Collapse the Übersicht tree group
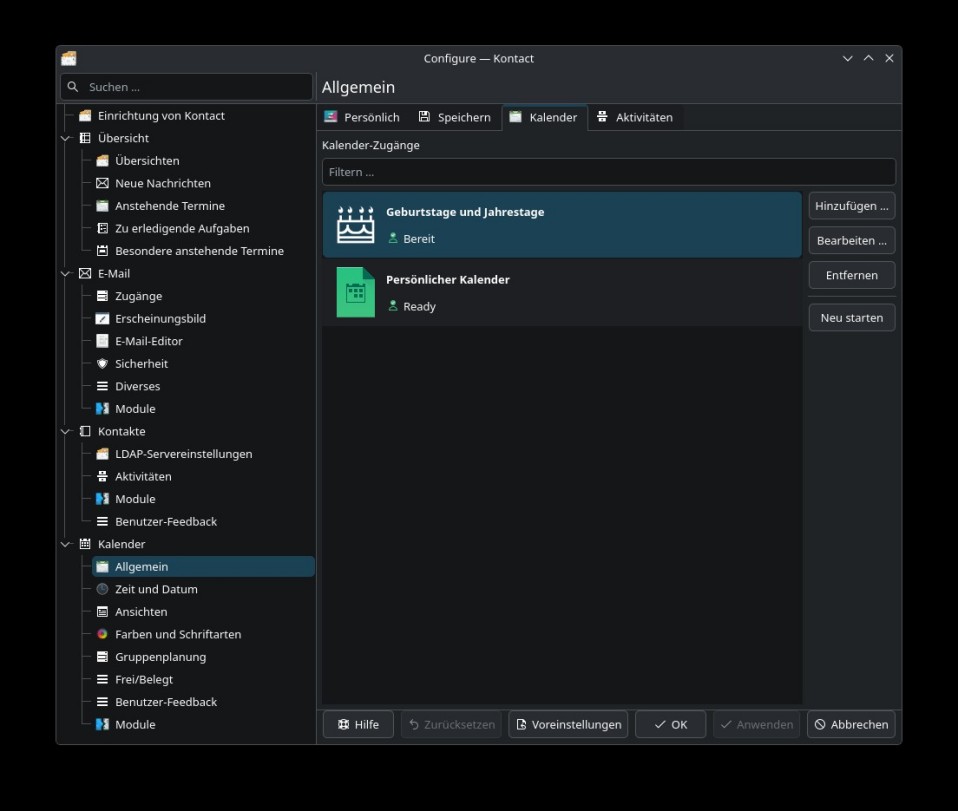 click(x=66, y=139)
